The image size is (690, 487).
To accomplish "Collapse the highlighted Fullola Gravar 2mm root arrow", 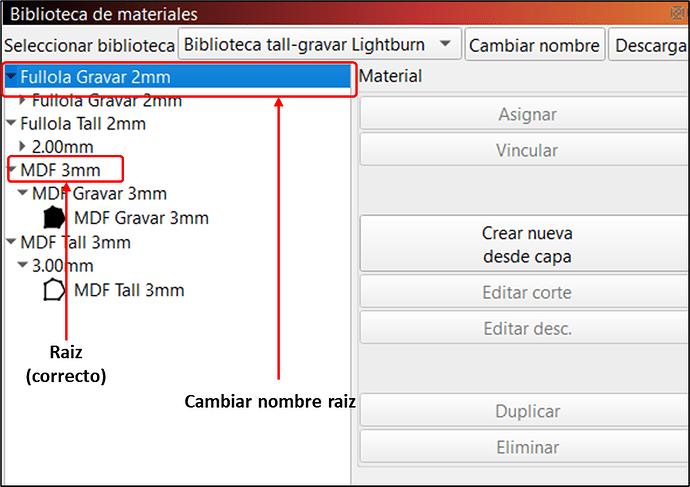I will click(x=11, y=75).
